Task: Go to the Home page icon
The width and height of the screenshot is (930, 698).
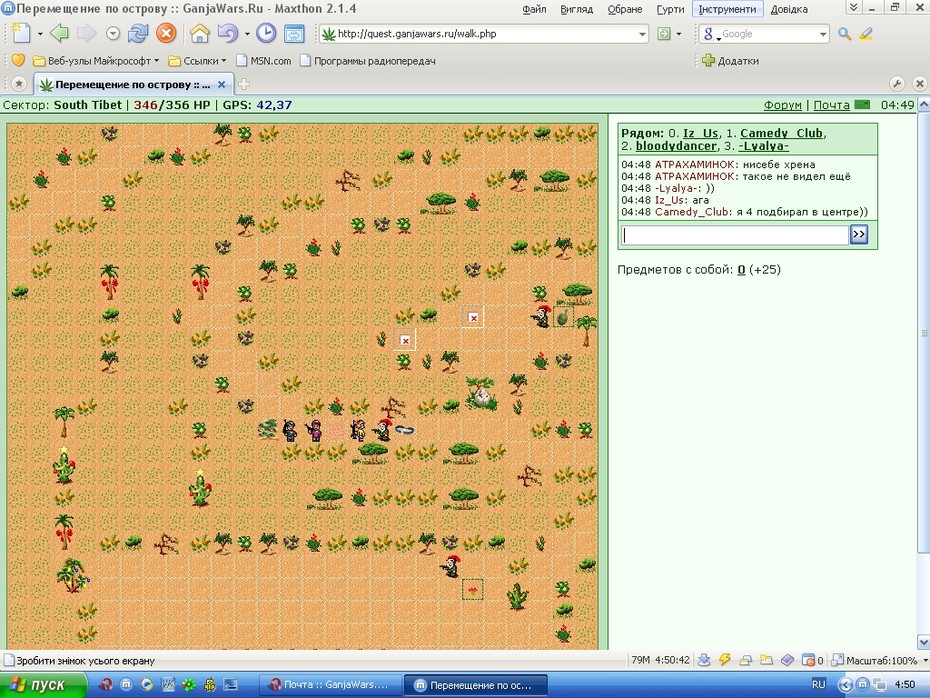Action: click(x=199, y=33)
